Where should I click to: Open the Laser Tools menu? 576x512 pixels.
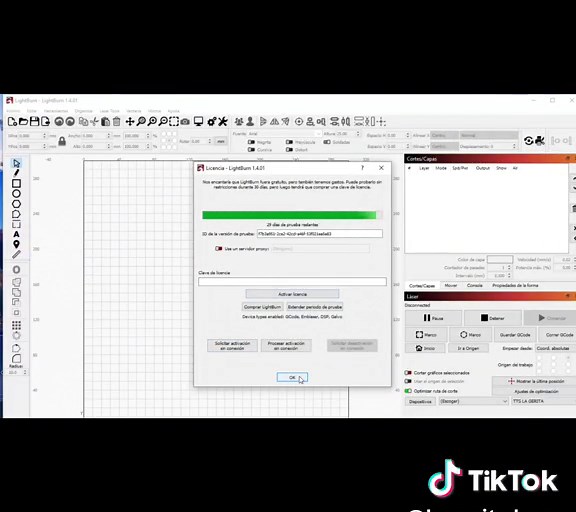109,111
